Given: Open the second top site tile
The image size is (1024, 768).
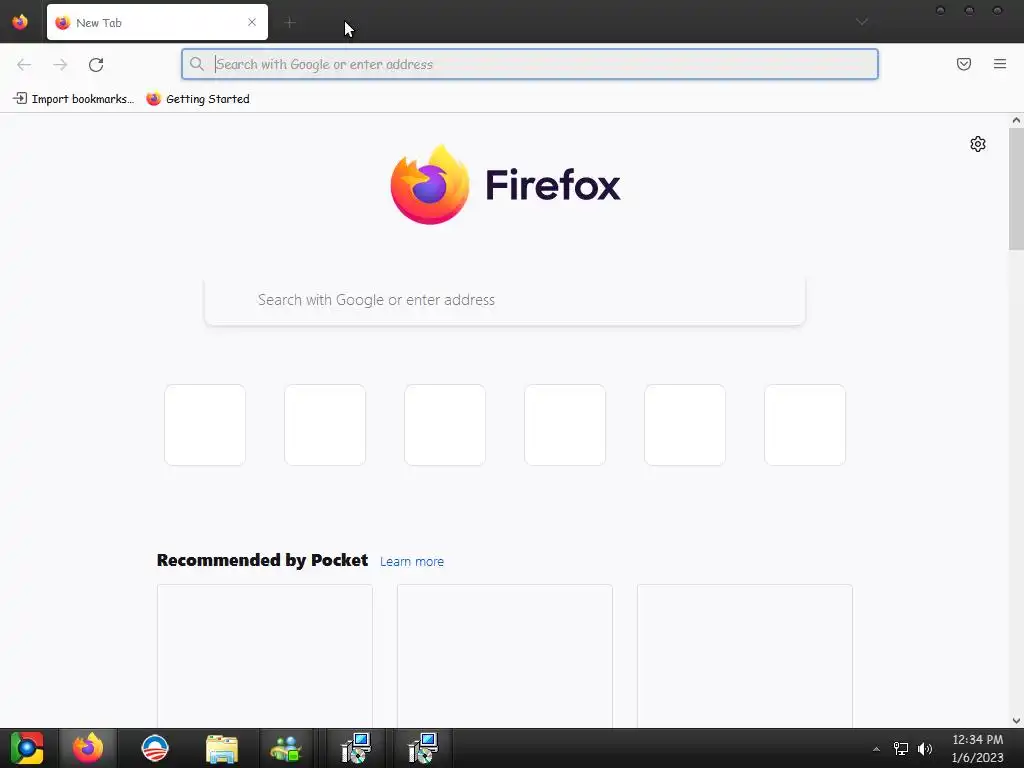Looking at the screenshot, I should (325, 425).
